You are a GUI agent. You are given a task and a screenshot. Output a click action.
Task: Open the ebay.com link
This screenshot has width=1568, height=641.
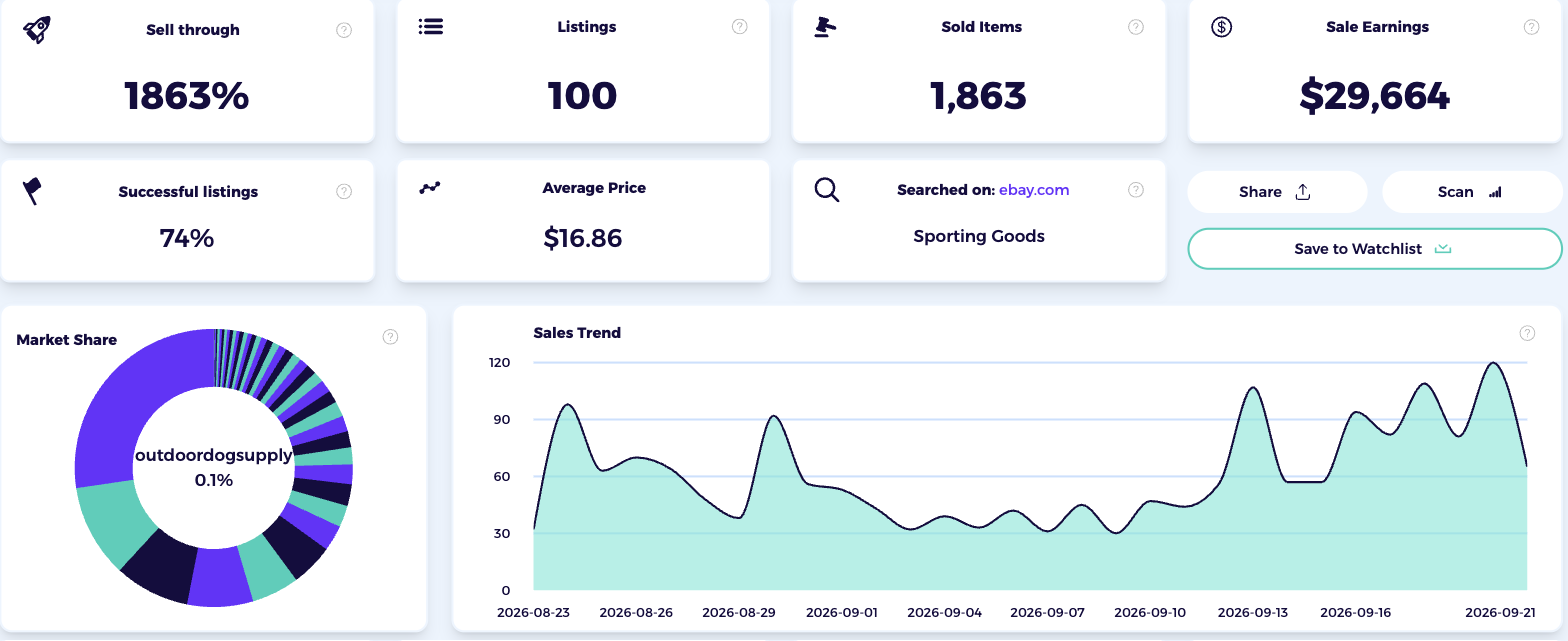1034,190
